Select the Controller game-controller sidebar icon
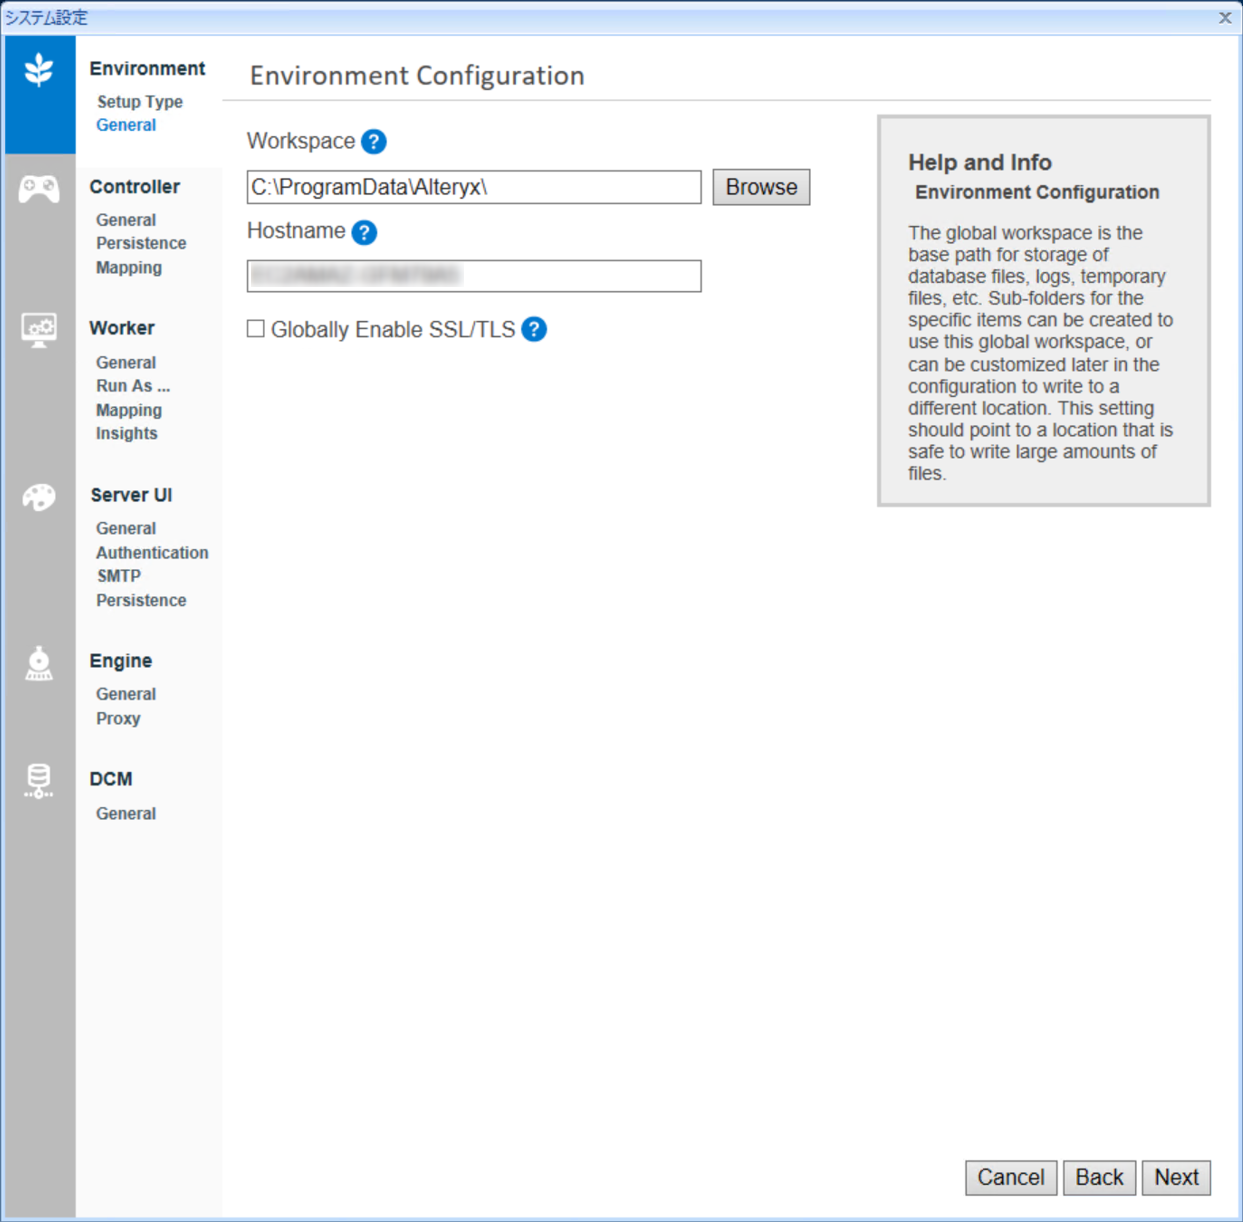Screen dimensions: 1243x1222 (x=39, y=186)
